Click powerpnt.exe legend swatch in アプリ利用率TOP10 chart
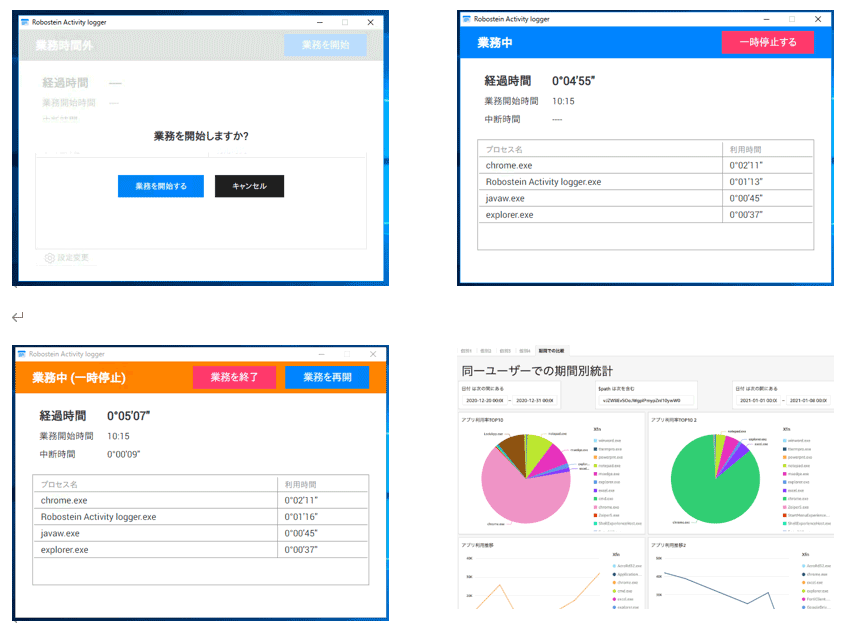The image size is (844, 632). pos(595,457)
